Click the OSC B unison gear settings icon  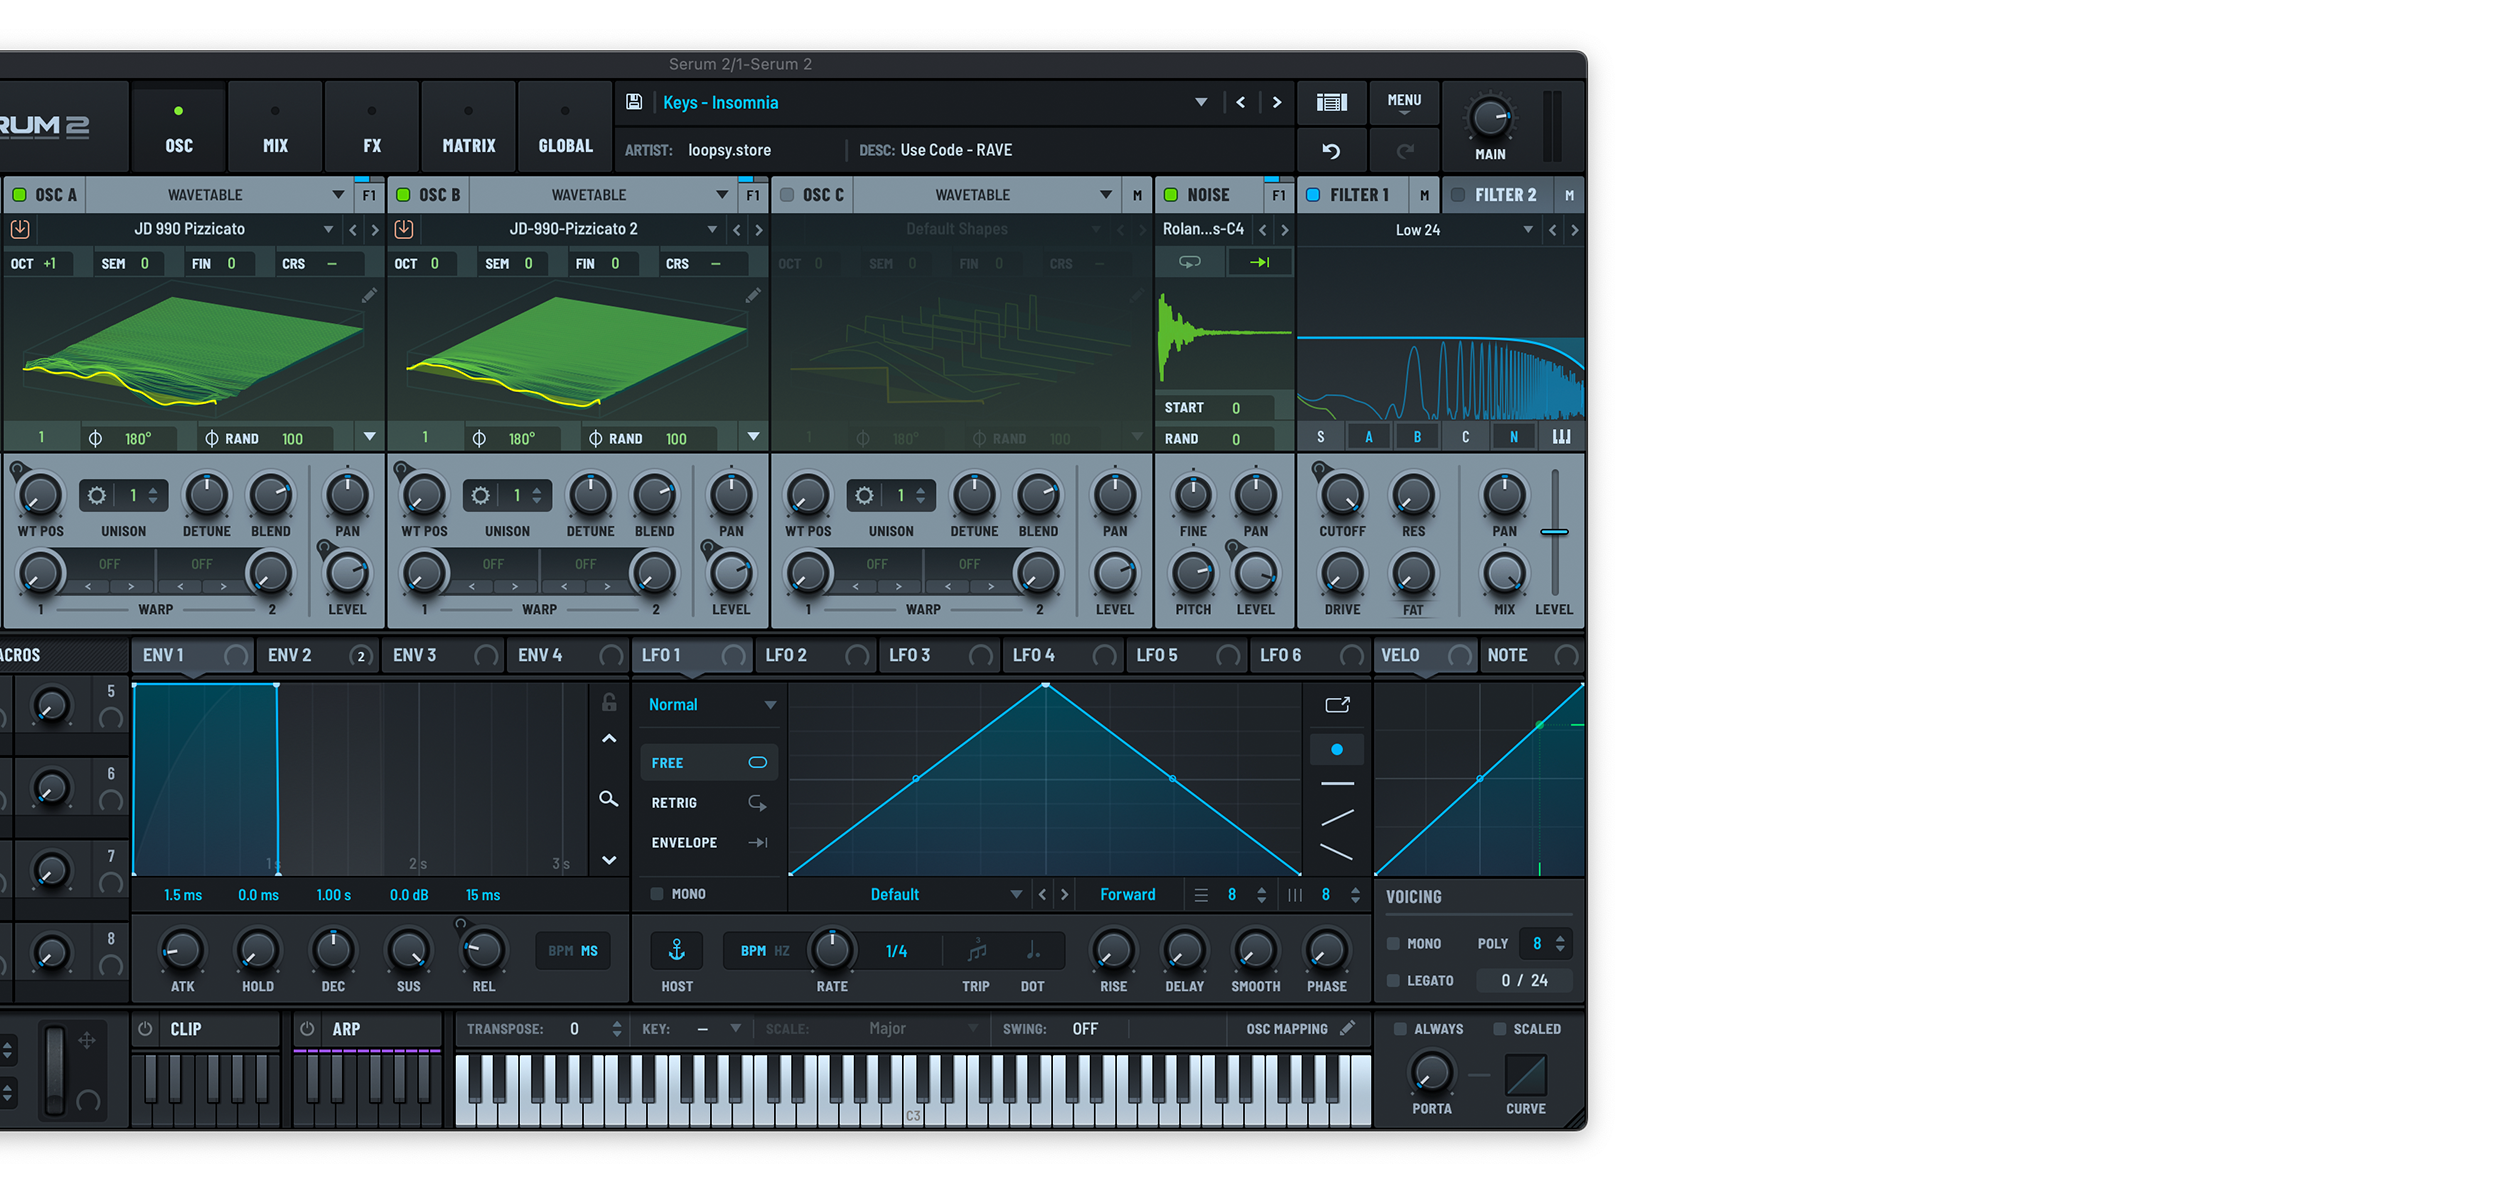(480, 495)
